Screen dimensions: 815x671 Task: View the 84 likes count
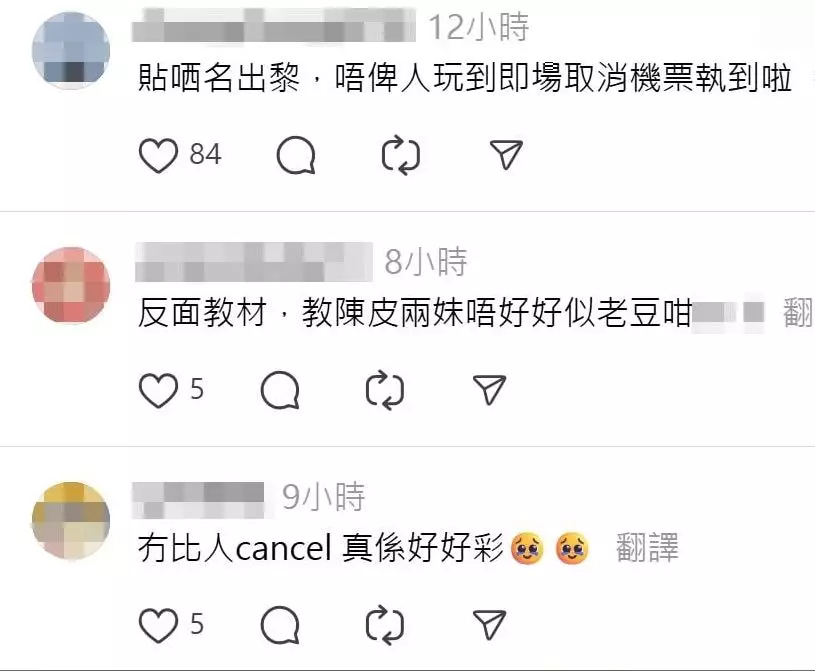point(205,154)
